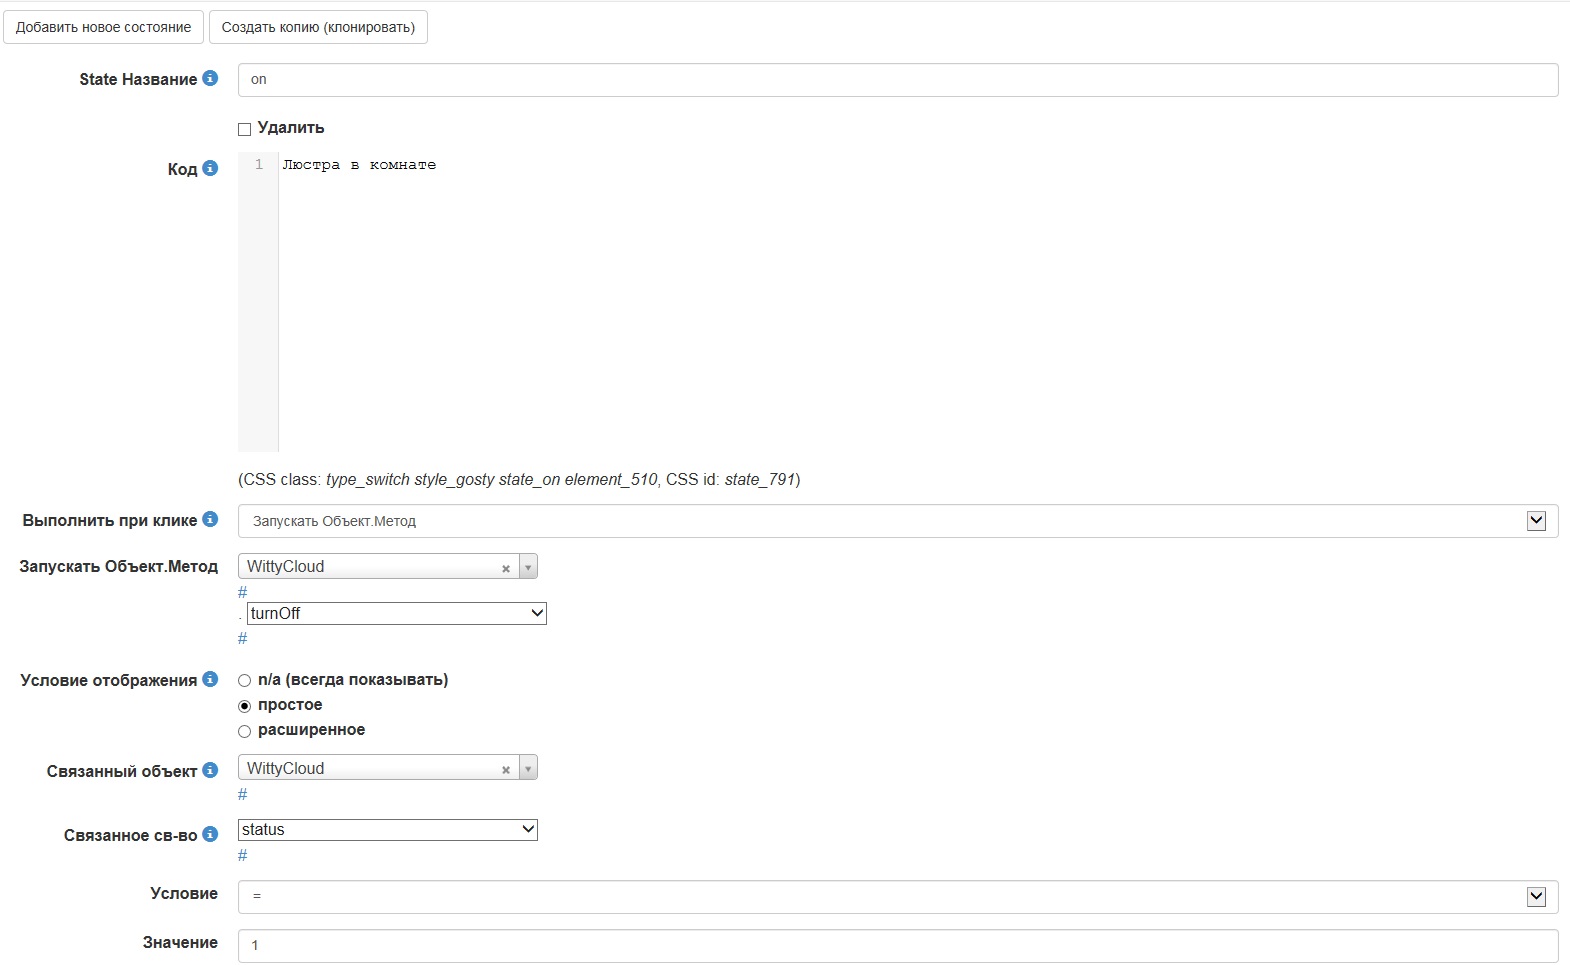1570x965 pixels.
Task: Click Создать копию (клонировать) button
Action: point(318,27)
